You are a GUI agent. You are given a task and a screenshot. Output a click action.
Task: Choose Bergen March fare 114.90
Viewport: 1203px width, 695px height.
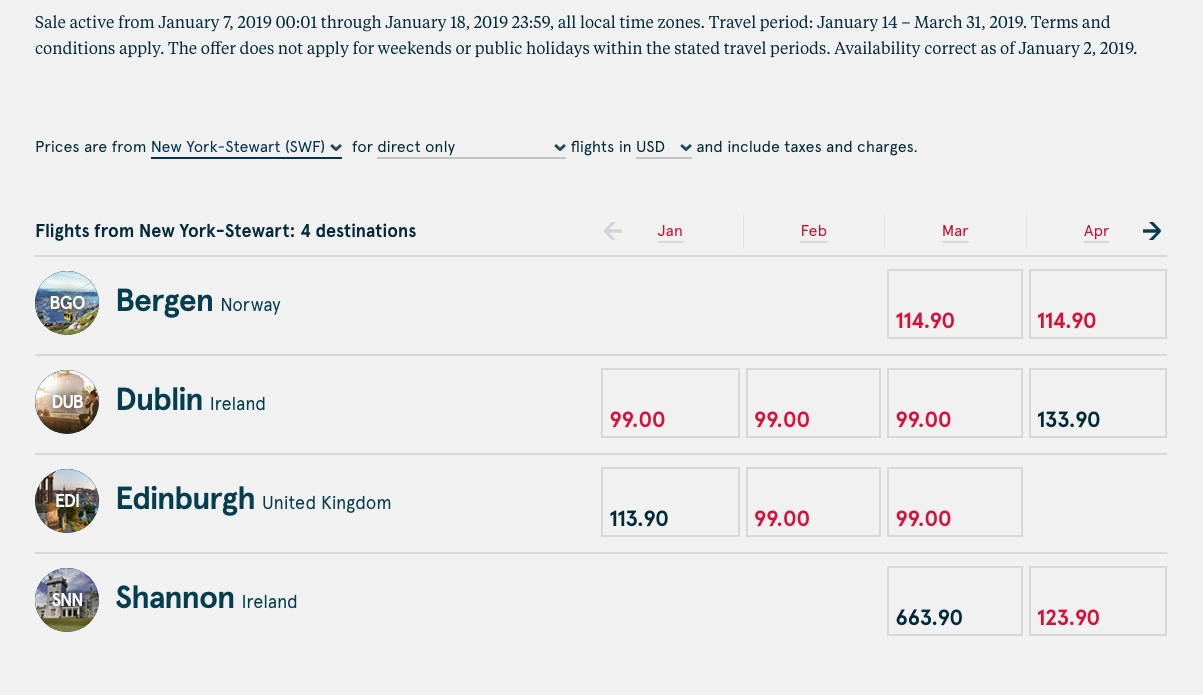coord(955,304)
